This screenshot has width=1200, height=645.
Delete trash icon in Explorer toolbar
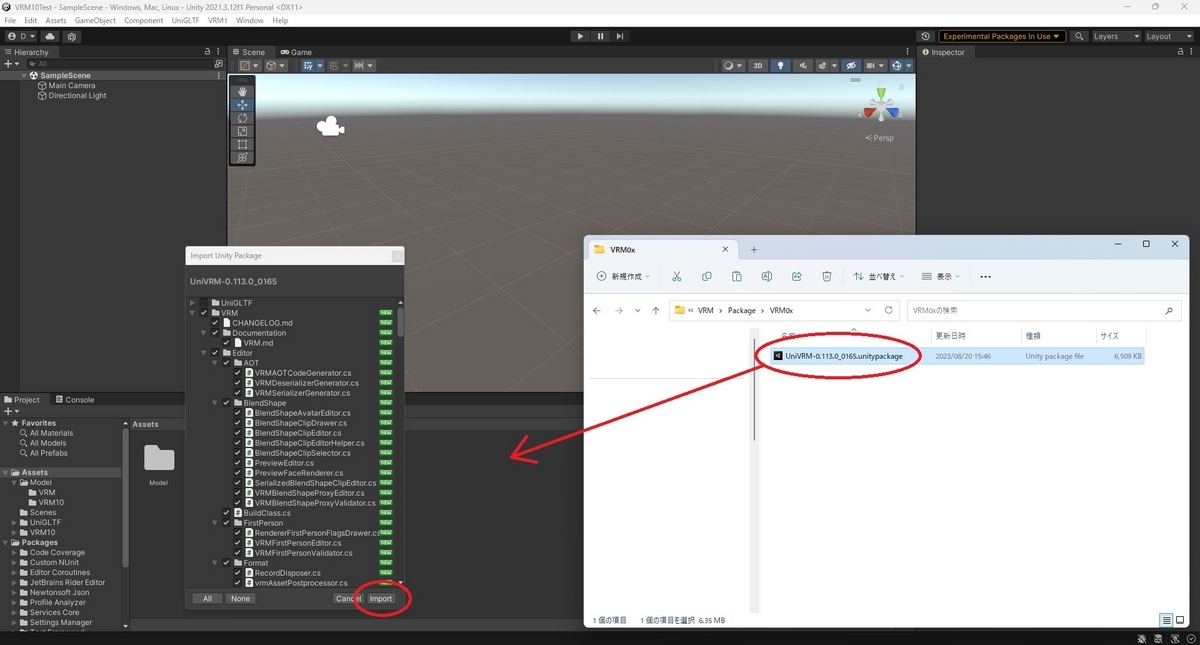coord(827,276)
